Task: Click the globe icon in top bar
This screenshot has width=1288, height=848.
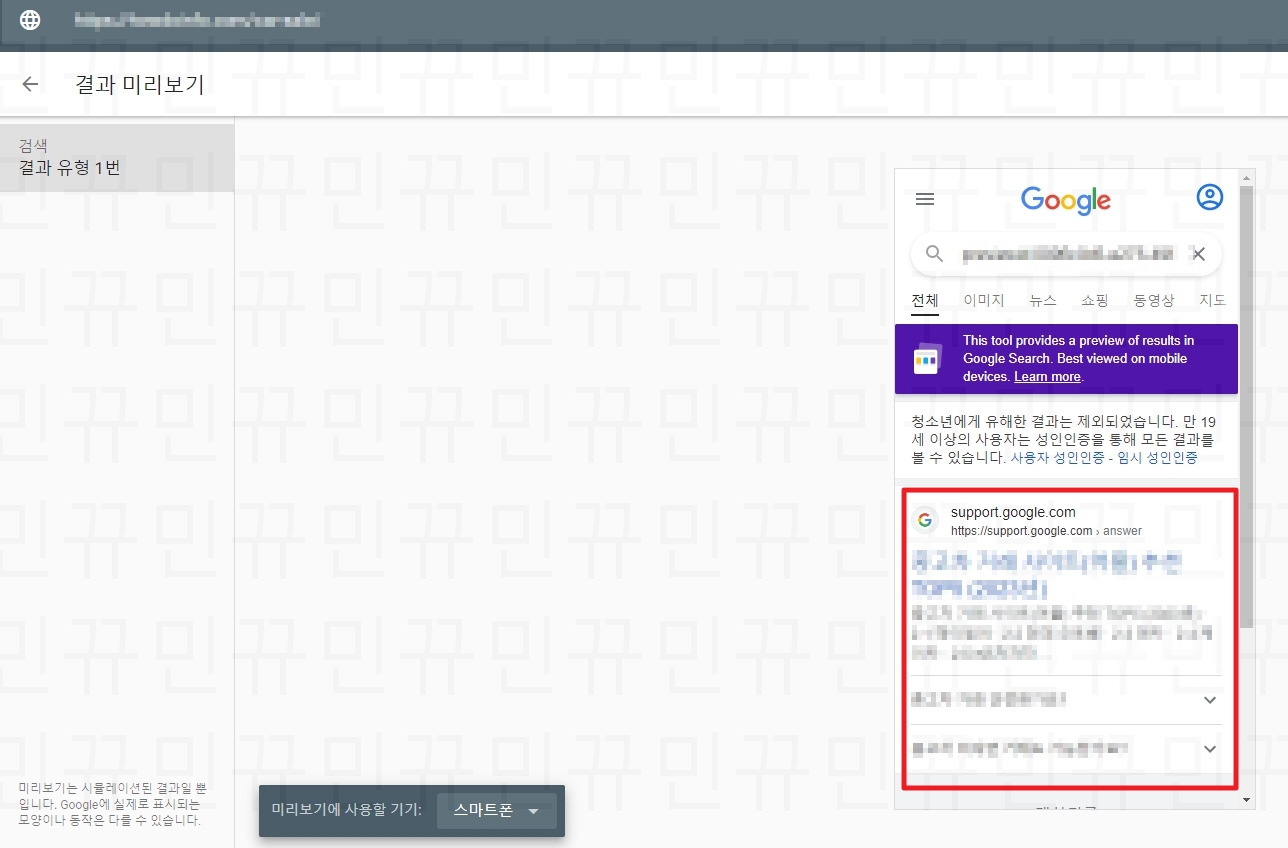Action: coord(30,20)
